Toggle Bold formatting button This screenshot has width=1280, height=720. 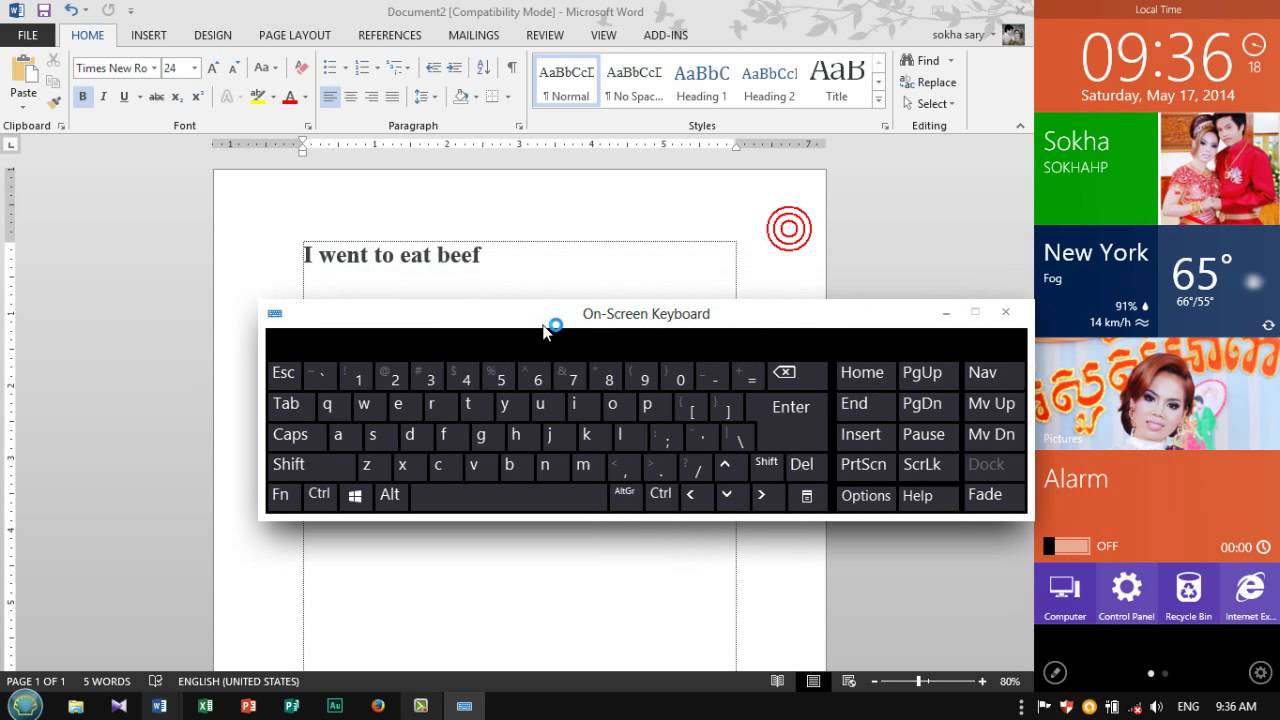tap(83, 97)
